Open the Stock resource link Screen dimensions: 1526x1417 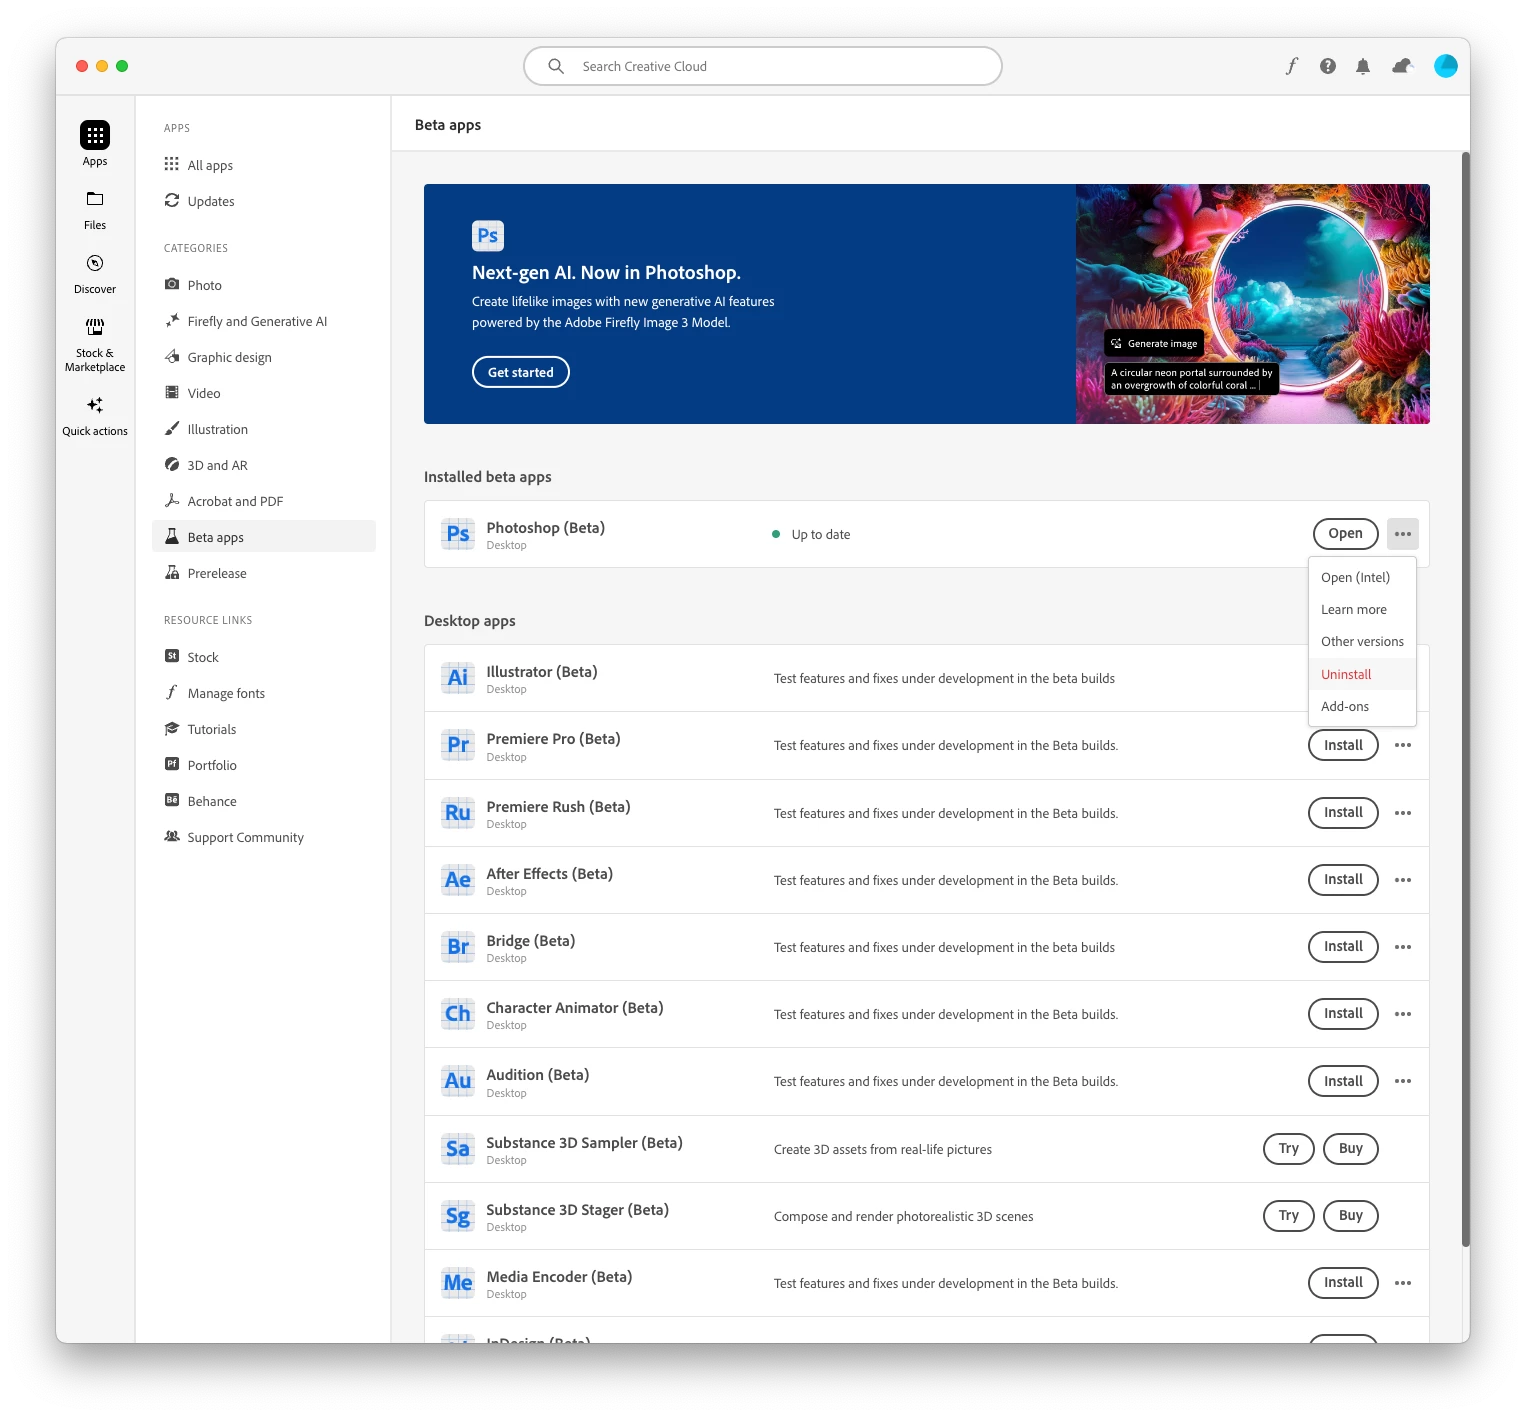point(264,657)
